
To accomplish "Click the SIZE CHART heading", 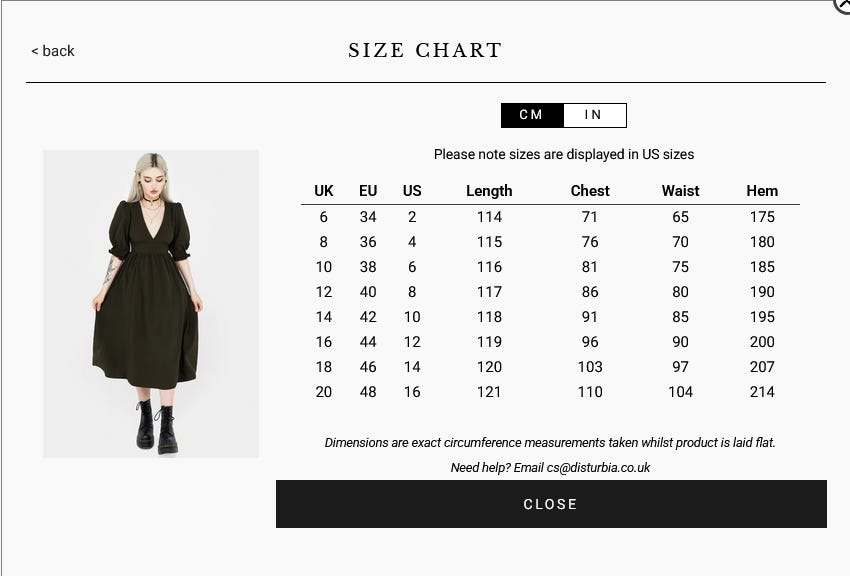I will pyautogui.click(x=425, y=50).
